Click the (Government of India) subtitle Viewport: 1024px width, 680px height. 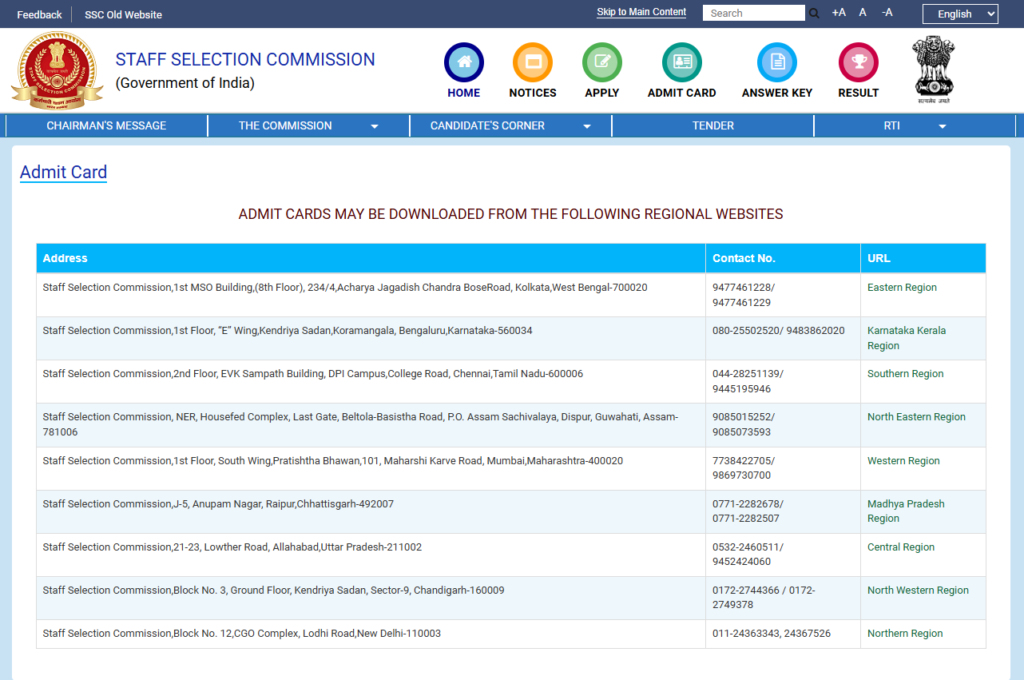pyautogui.click(x=185, y=83)
